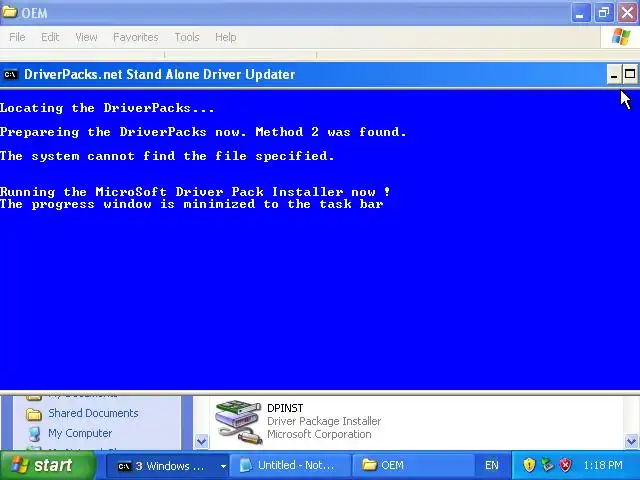Close the OEM explorer window
This screenshot has width=640, height=480.
pyautogui.click(x=627, y=13)
